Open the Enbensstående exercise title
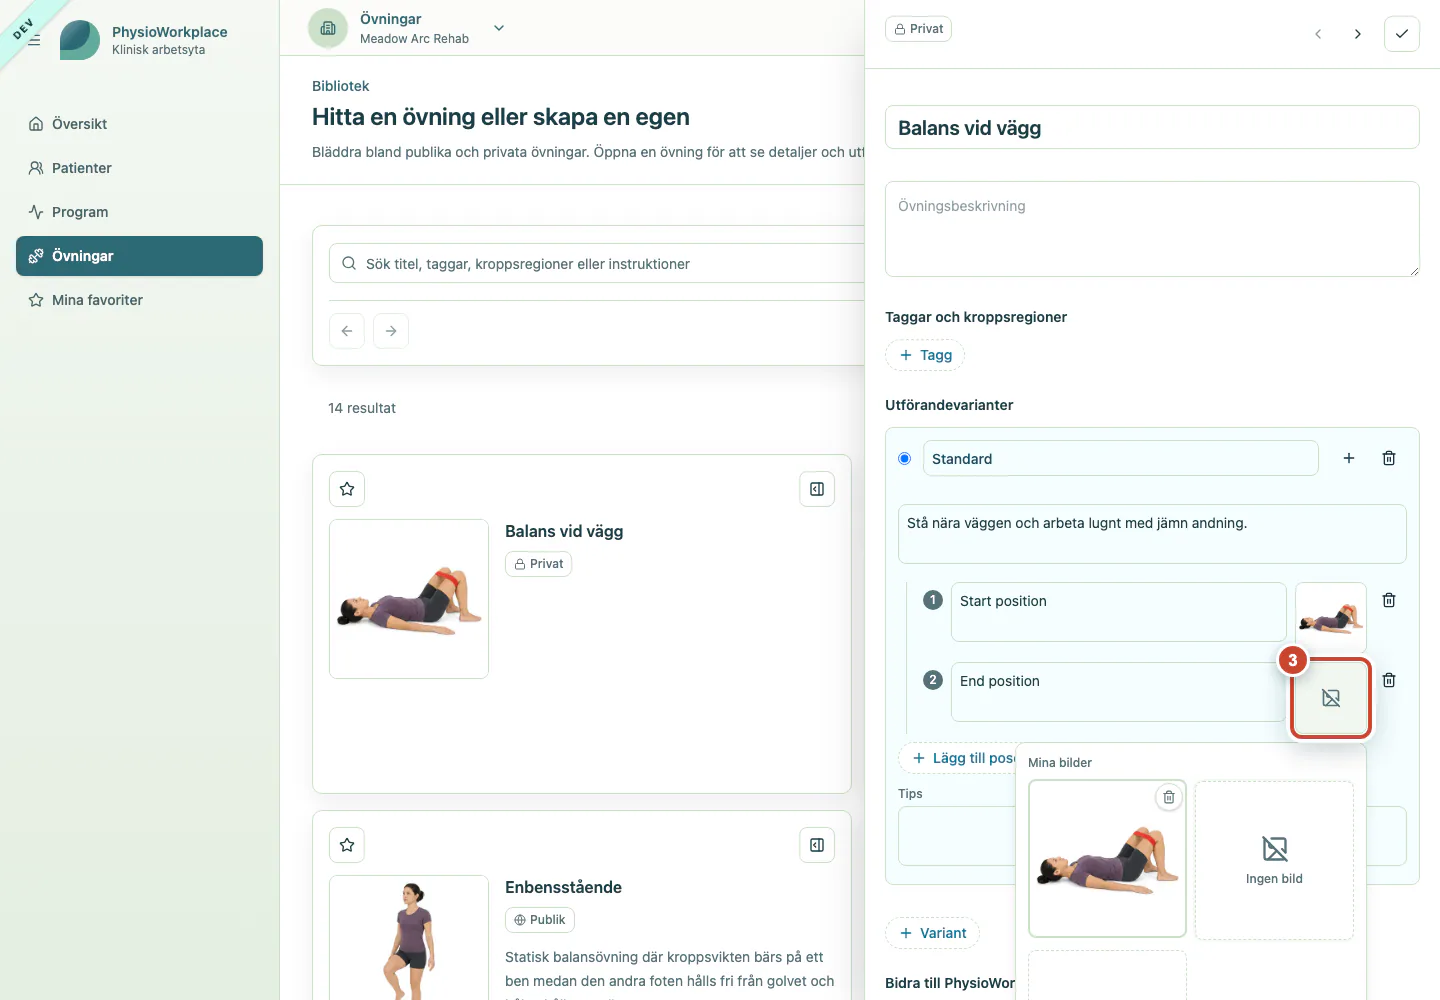 563,887
